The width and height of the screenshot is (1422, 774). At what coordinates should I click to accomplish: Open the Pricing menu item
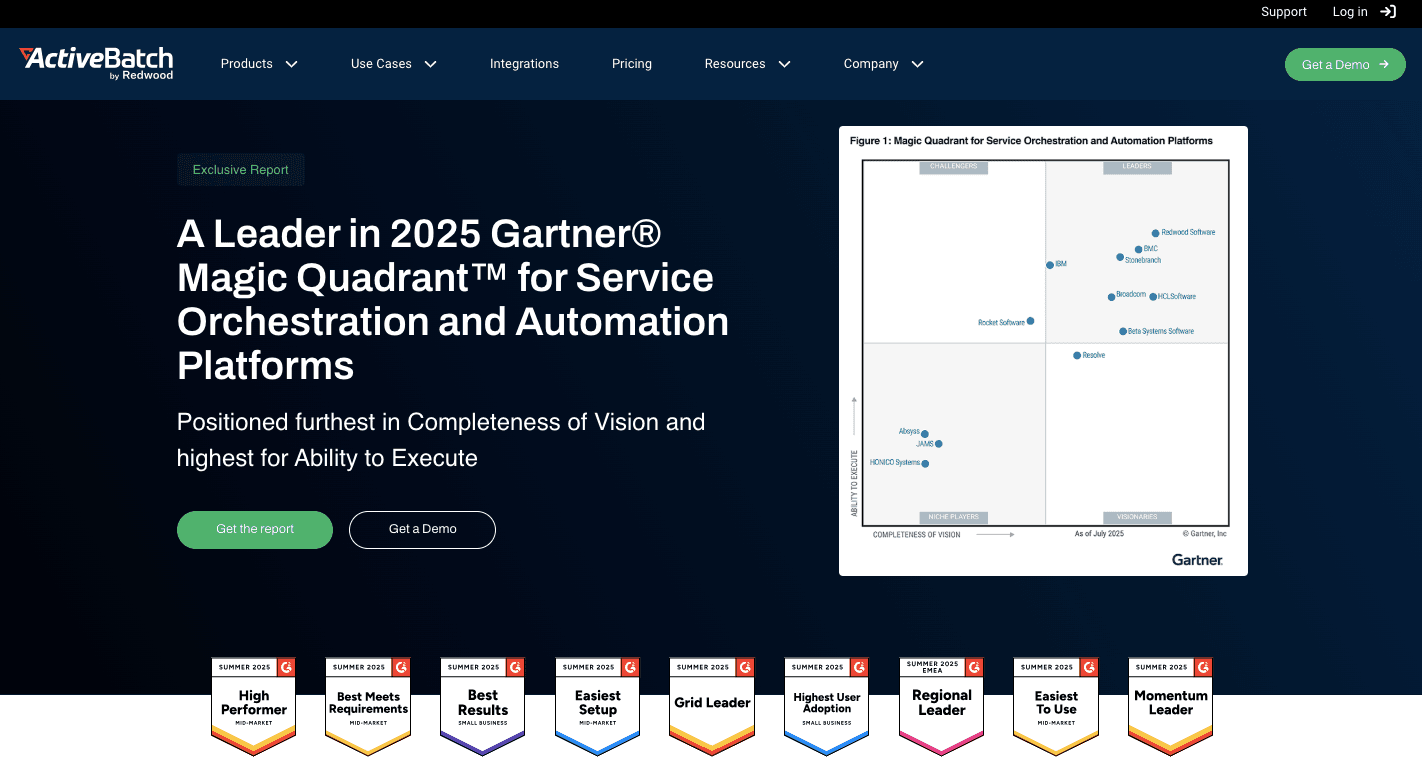tap(632, 64)
